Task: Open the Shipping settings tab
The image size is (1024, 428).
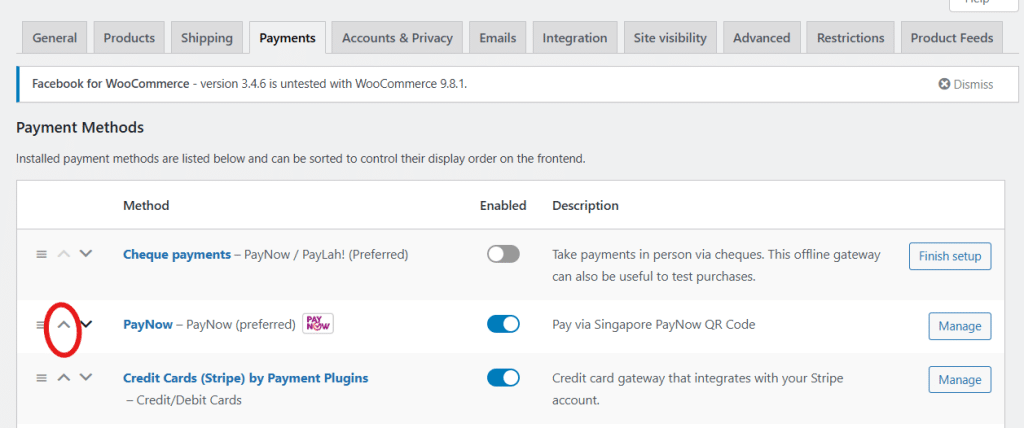Action: point(207,38)
